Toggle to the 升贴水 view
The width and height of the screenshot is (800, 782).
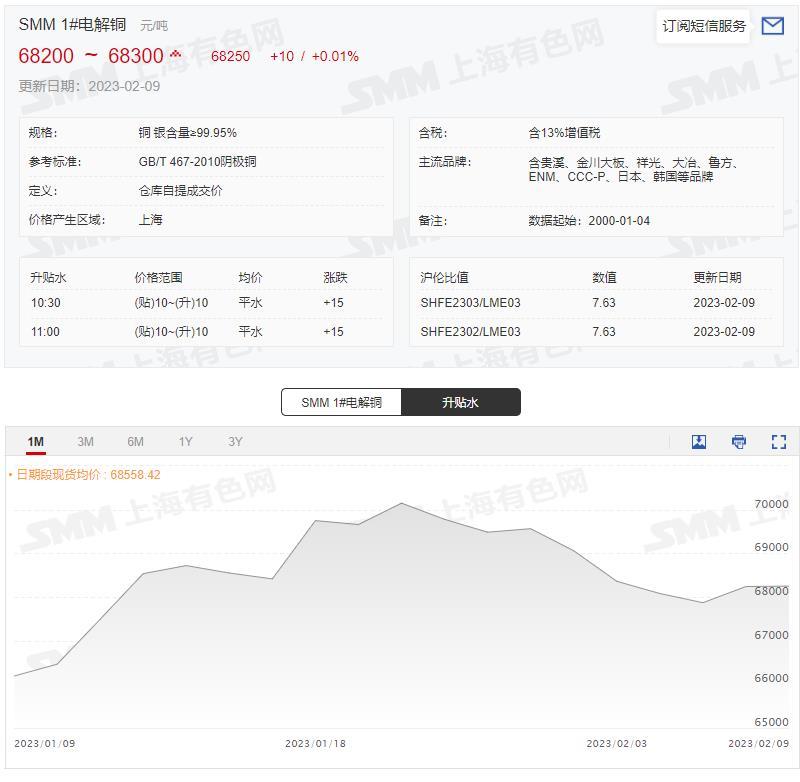461,401
